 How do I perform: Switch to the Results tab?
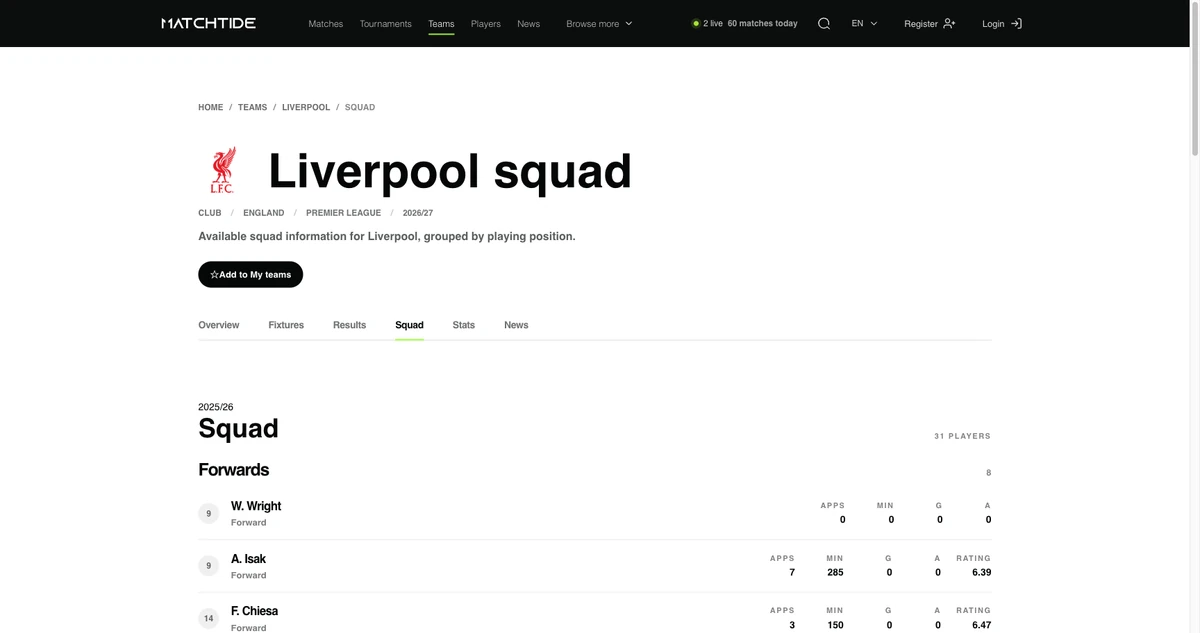point(349,325)
